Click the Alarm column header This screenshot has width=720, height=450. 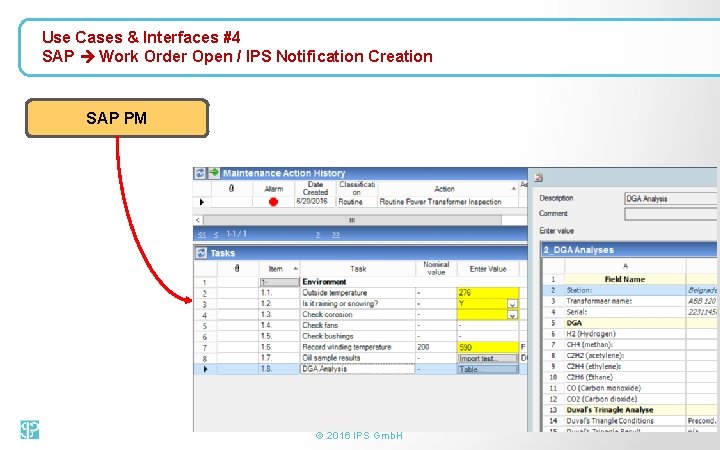274,189
